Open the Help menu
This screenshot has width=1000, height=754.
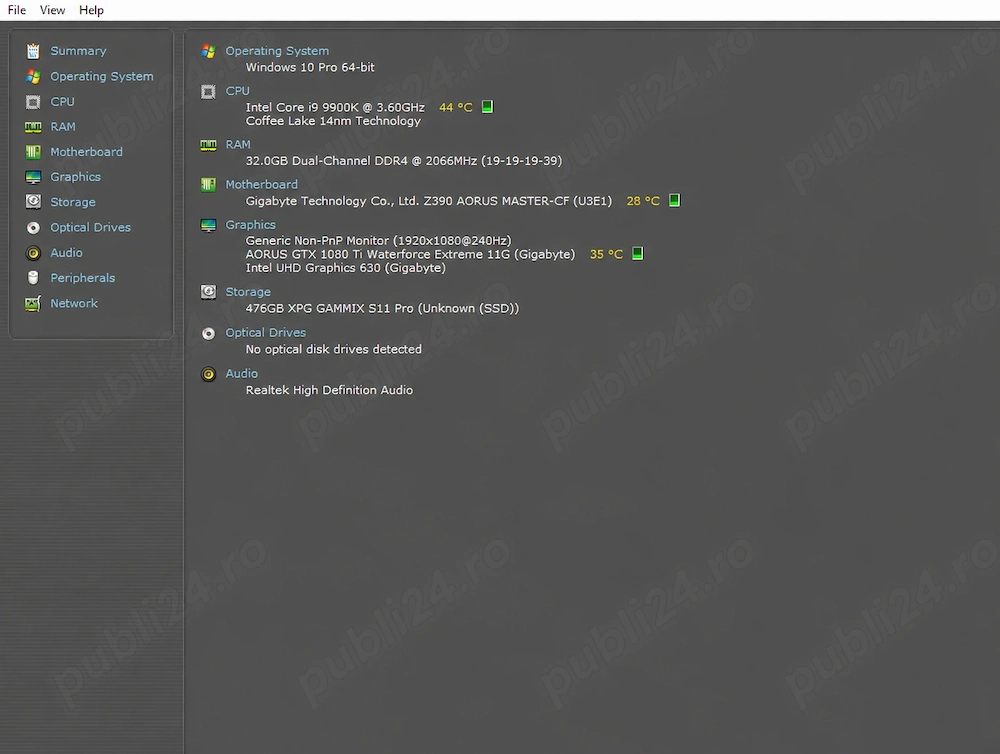click(91, 10)
